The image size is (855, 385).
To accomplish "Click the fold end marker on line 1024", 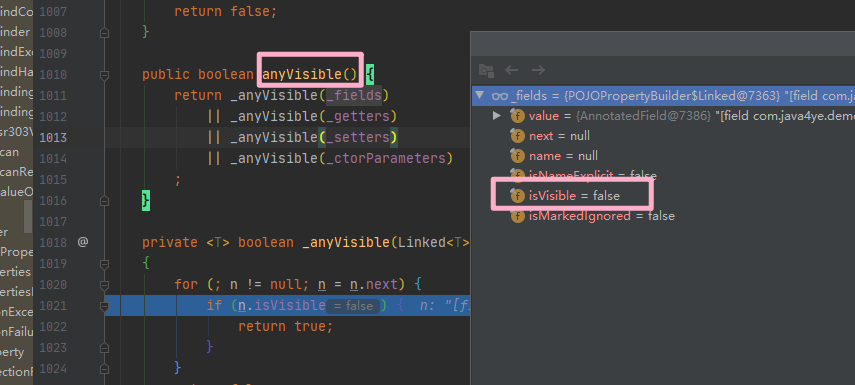I will (x=104, y=369).
